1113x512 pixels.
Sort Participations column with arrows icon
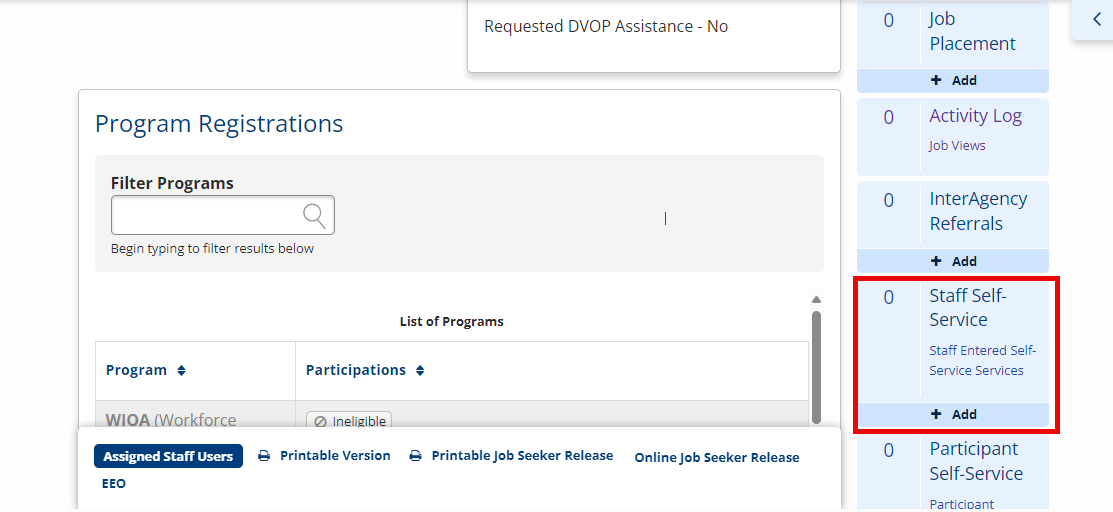click(x=420, y=371)
